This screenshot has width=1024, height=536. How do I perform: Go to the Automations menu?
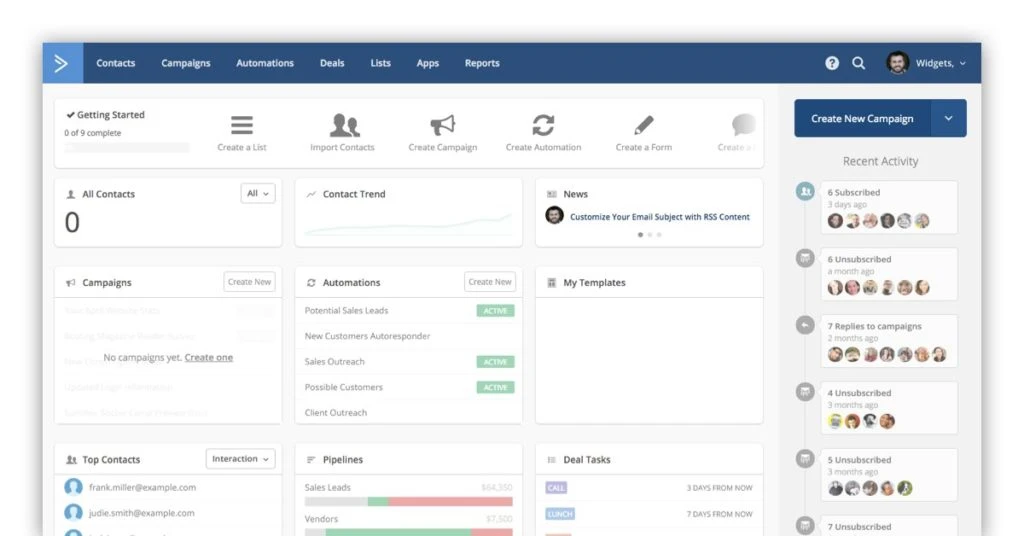[x=264, y=63]
